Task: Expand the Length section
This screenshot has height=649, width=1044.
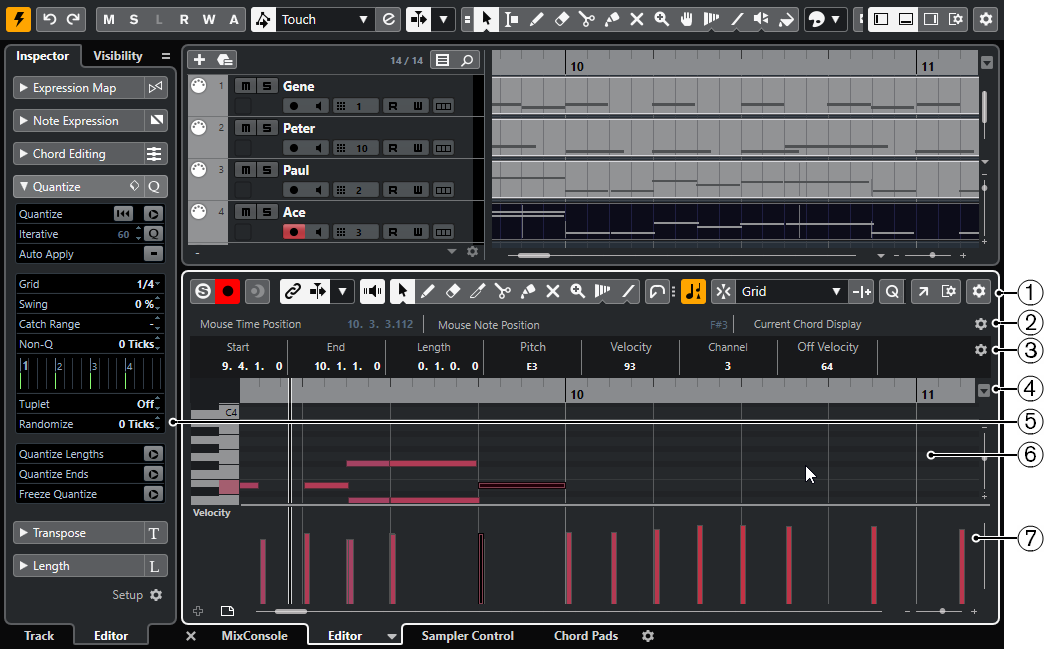Action: tap(23, 566)
